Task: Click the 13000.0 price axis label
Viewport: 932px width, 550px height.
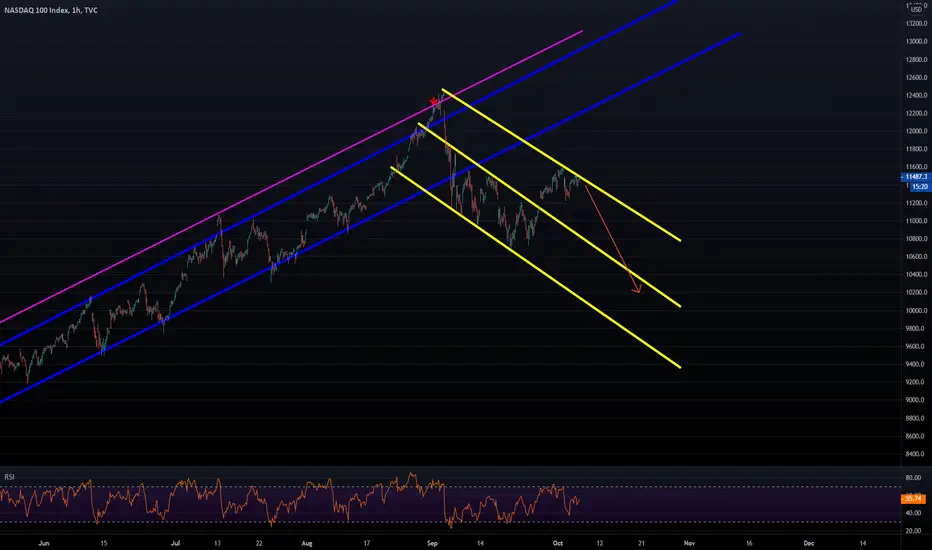Action: point(916,42)
